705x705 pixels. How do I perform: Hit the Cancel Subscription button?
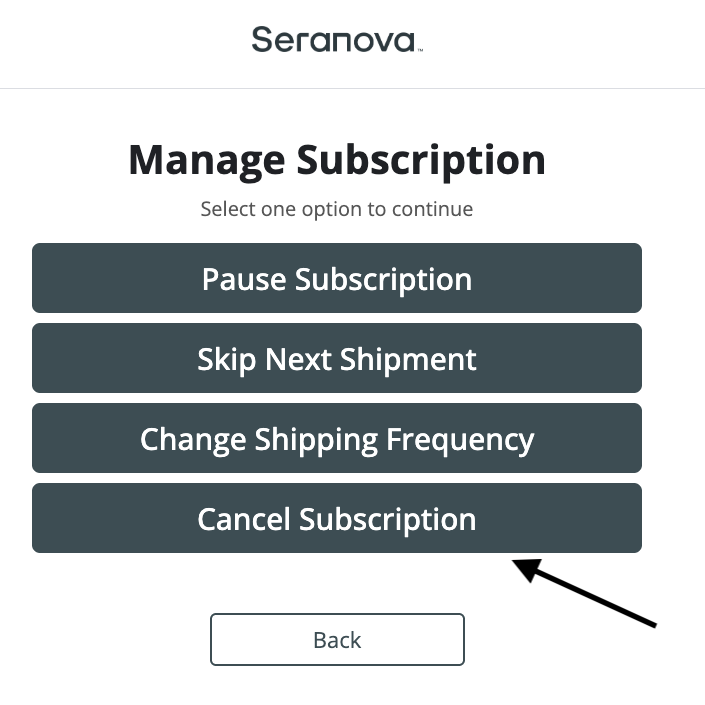337,518
